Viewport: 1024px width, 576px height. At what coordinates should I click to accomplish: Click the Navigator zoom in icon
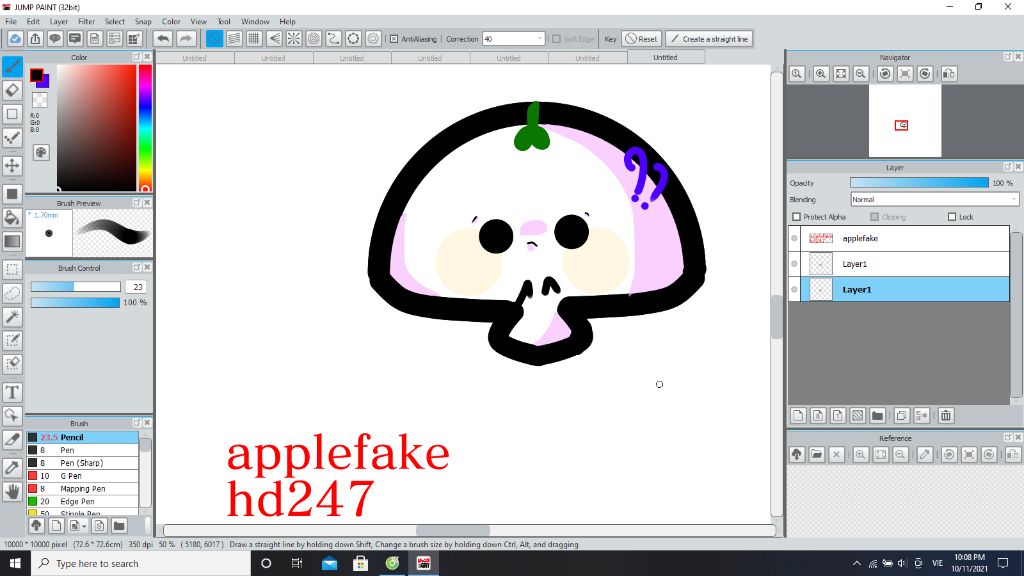821,74
